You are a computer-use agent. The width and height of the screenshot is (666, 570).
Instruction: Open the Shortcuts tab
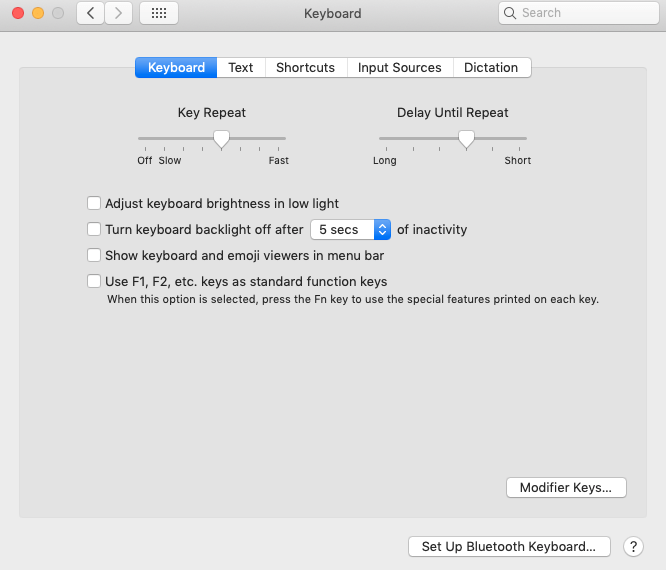[305, 67]
